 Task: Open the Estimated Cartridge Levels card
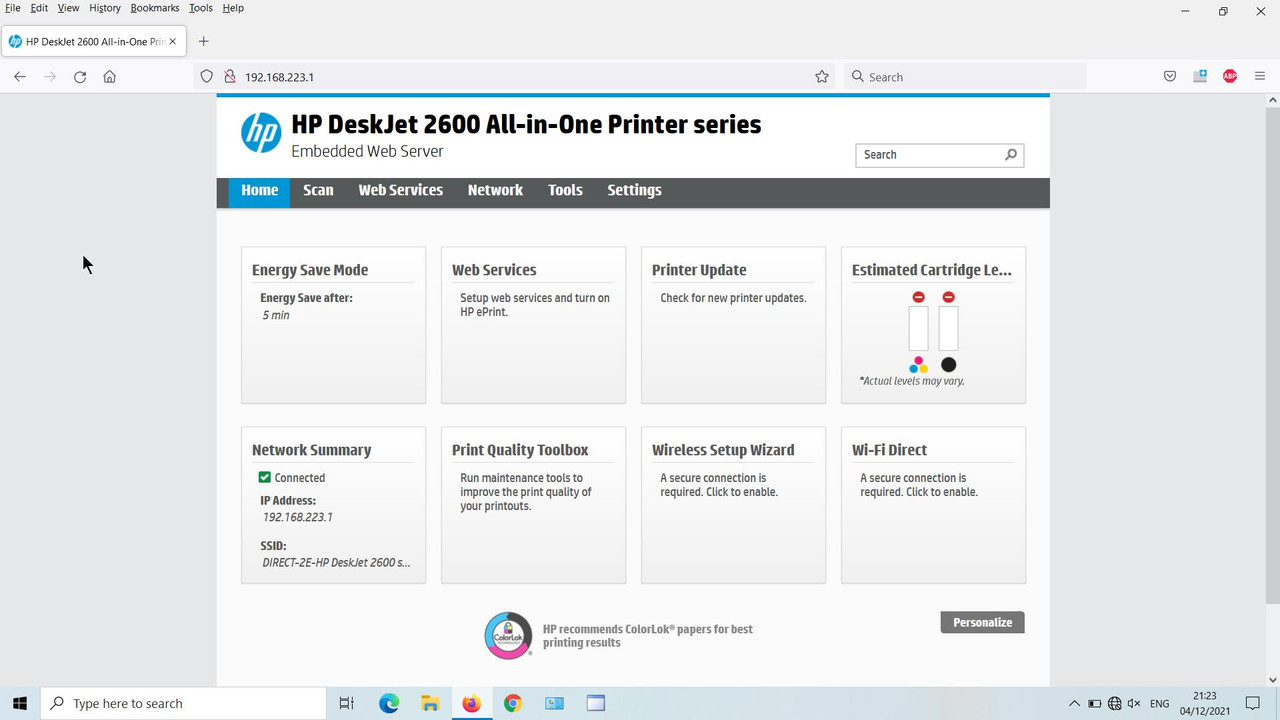tap(933, 325)
